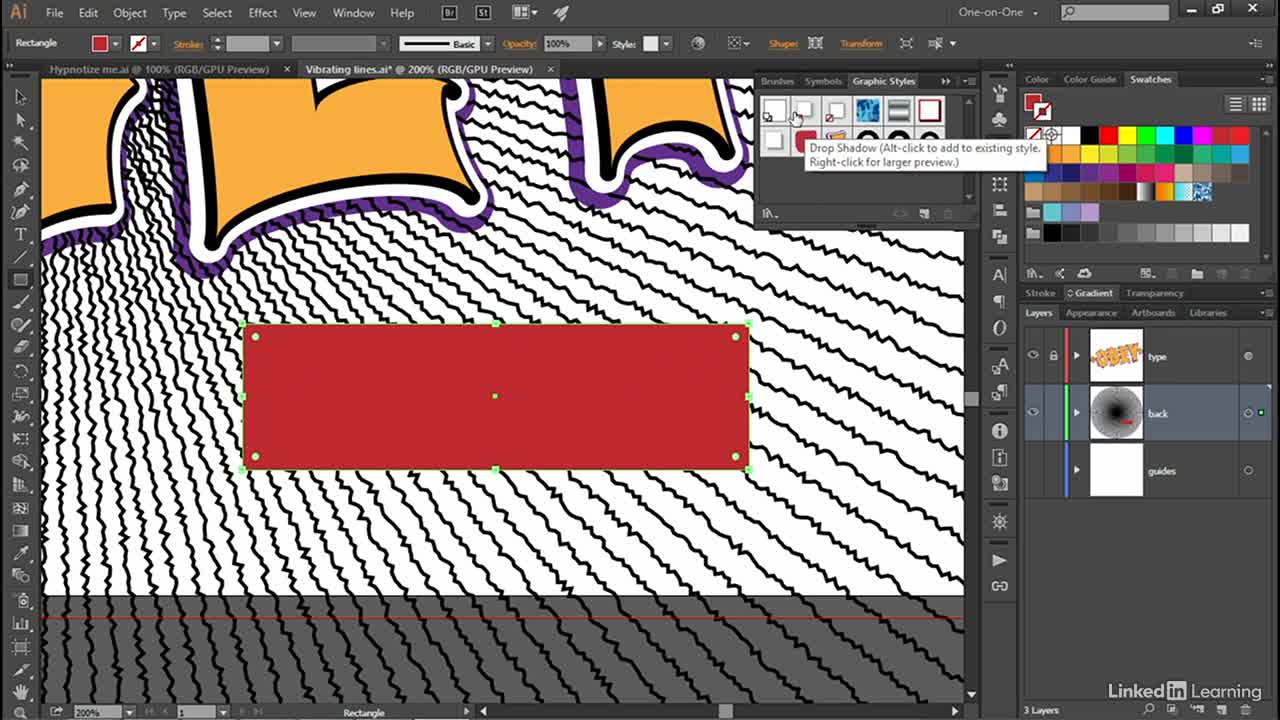Viewport: 1280px width, 720px height.
Task: Toggle the lock on type layer
Action: pyautogui.click(x=1053, y=356)
